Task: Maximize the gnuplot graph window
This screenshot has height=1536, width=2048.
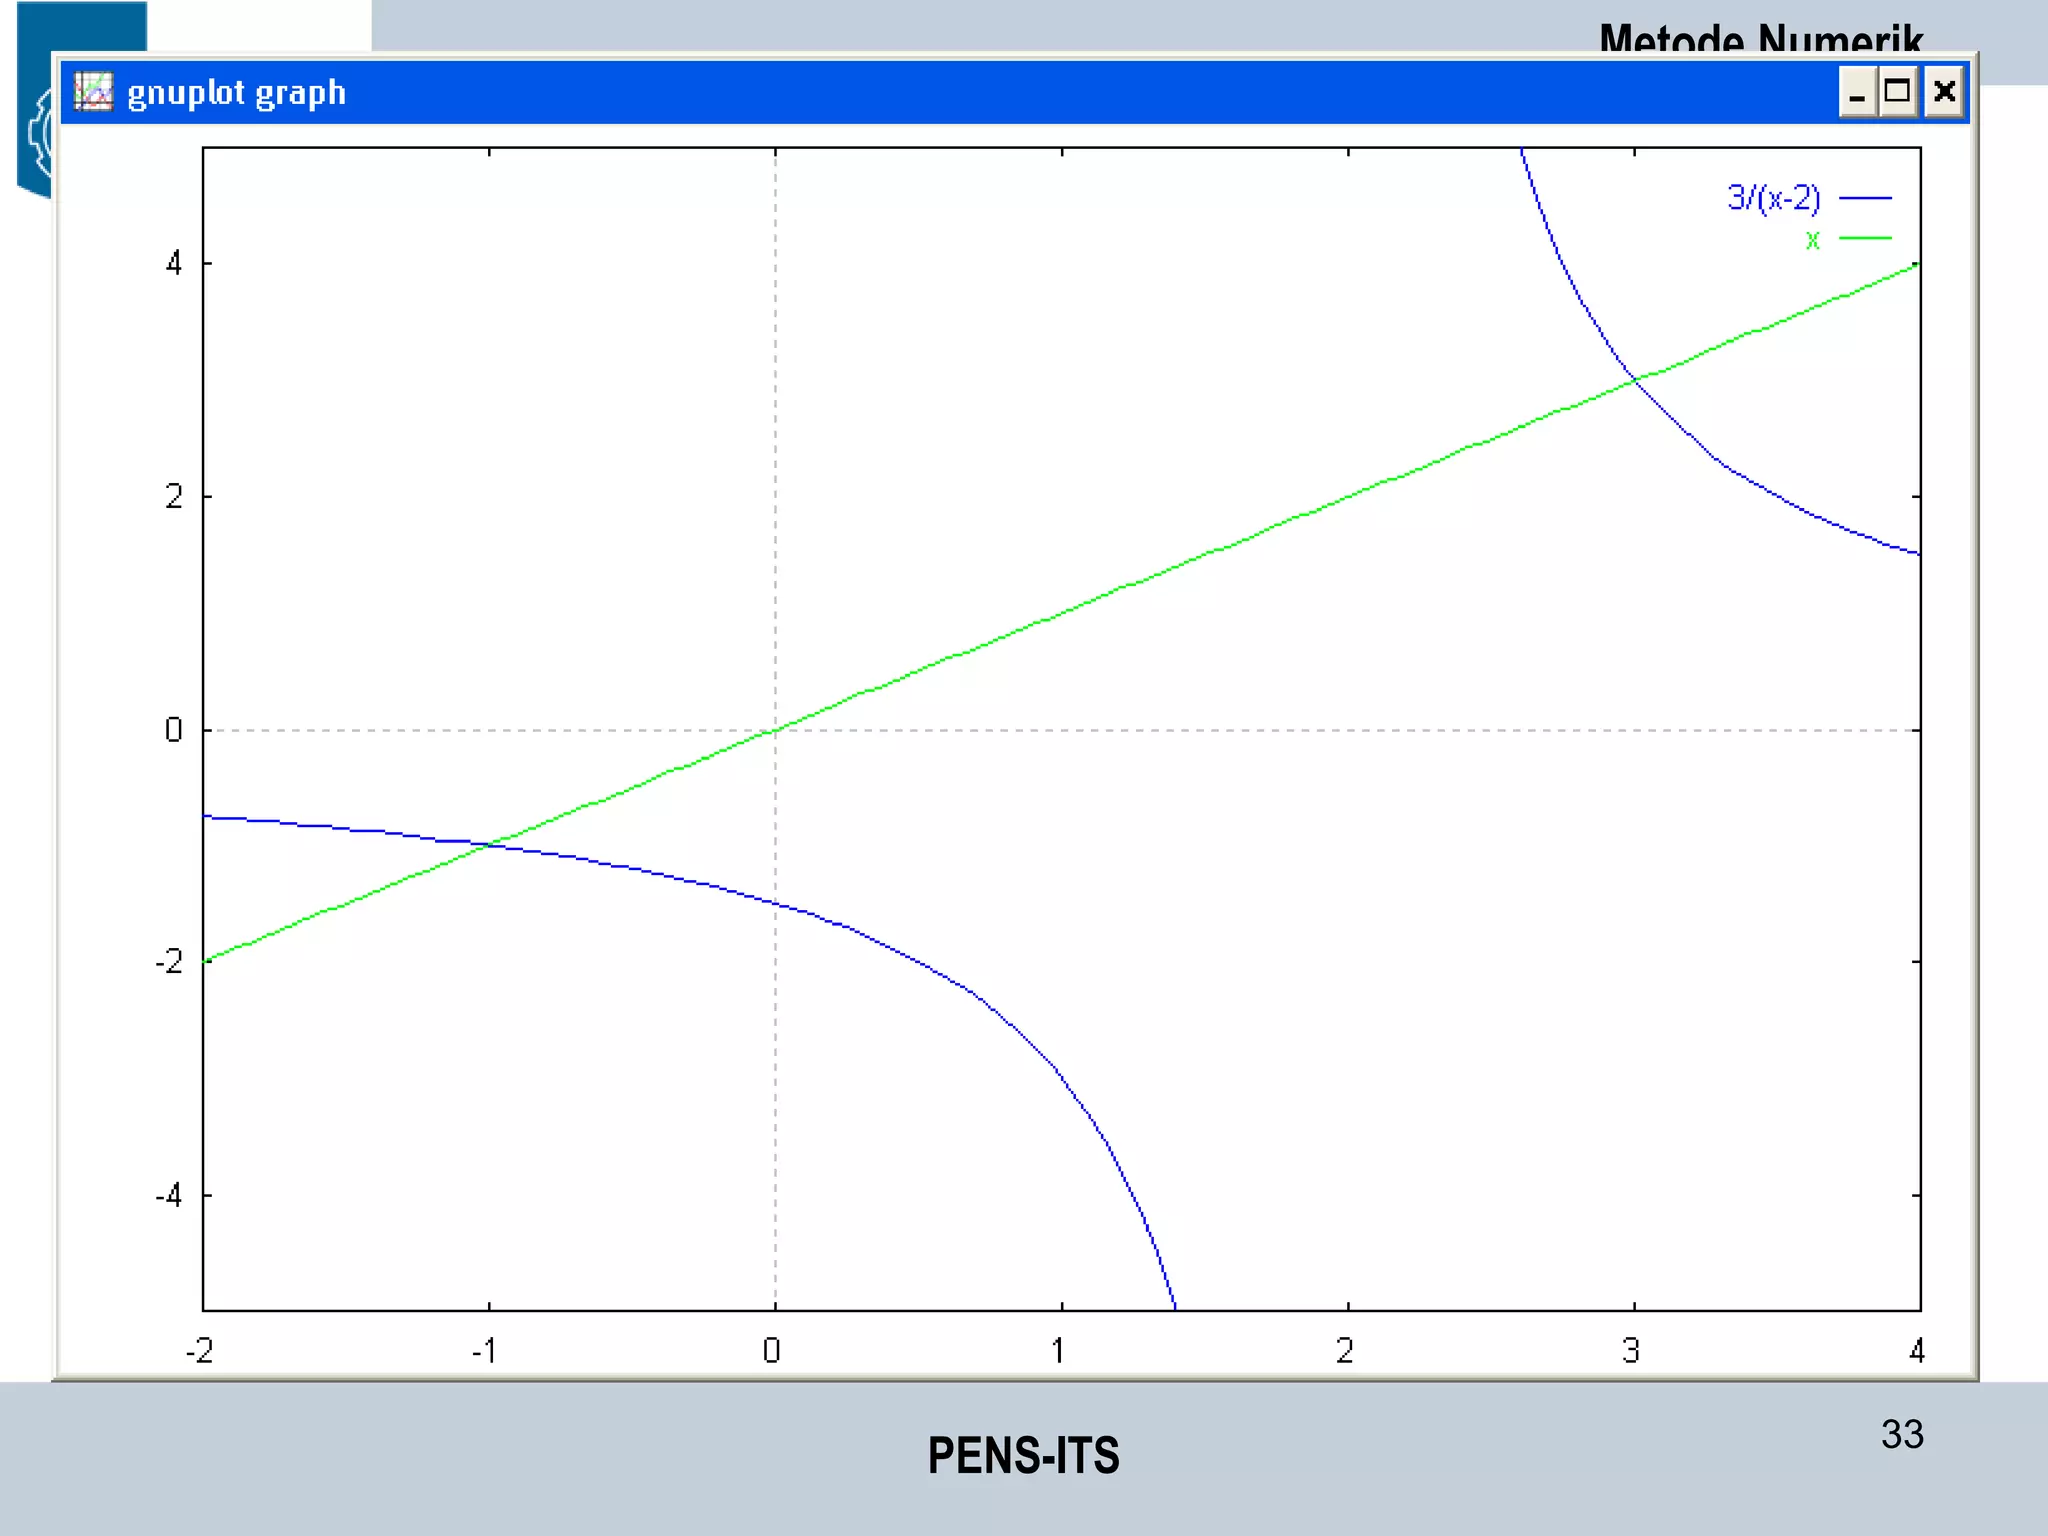Action: 1897,92
